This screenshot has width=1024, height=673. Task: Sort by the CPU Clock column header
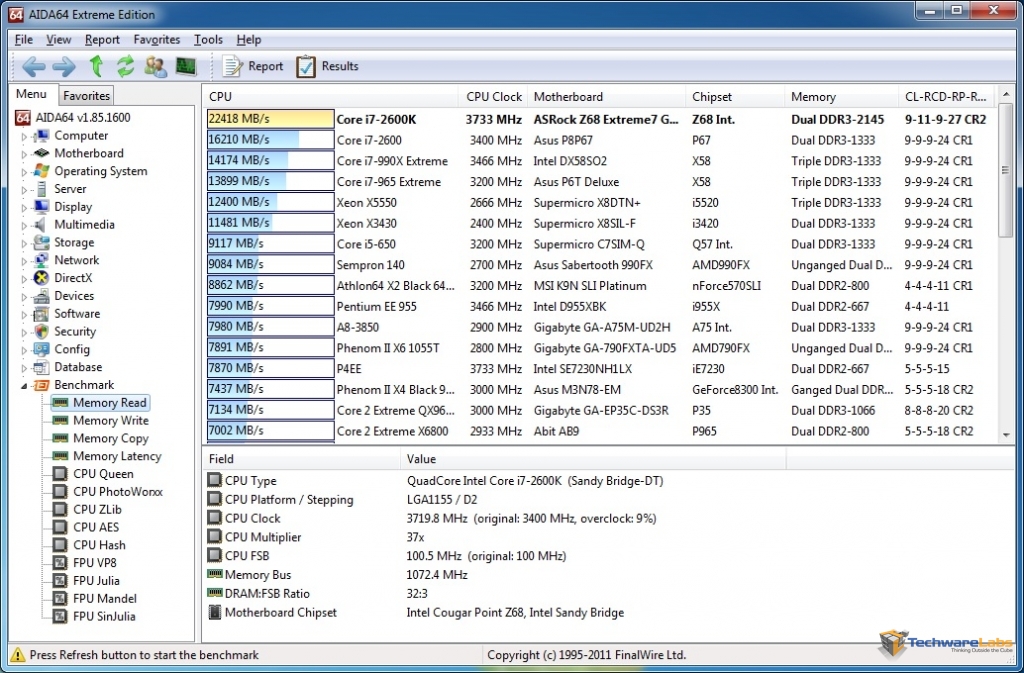492,97
